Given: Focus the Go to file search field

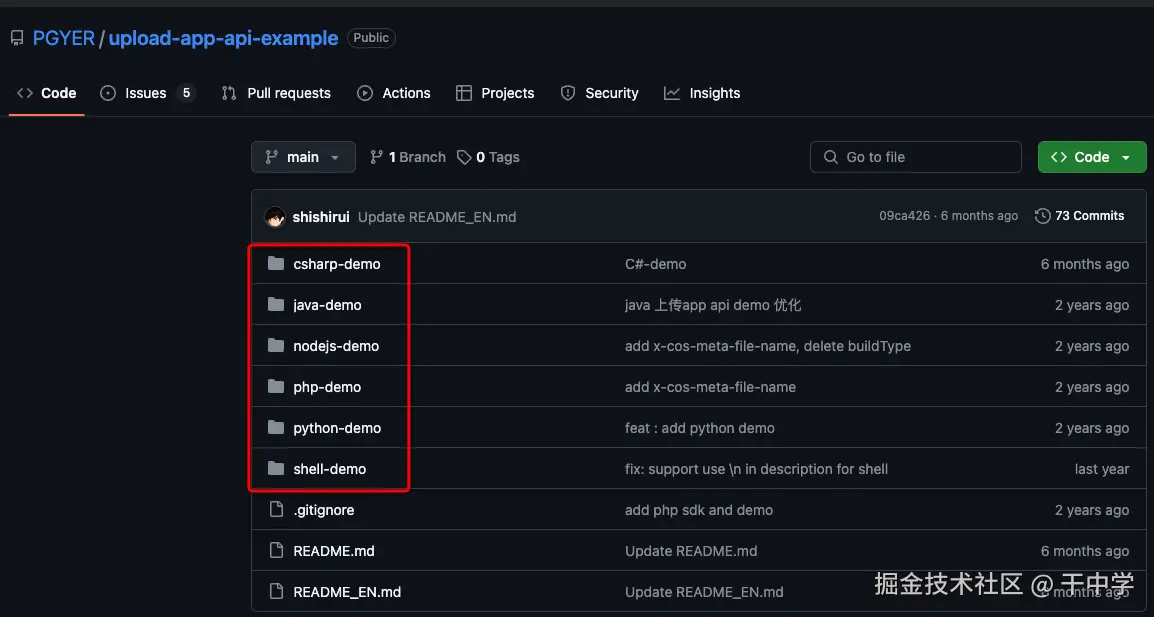Looking at the screenshot, I should pos(916,157).
